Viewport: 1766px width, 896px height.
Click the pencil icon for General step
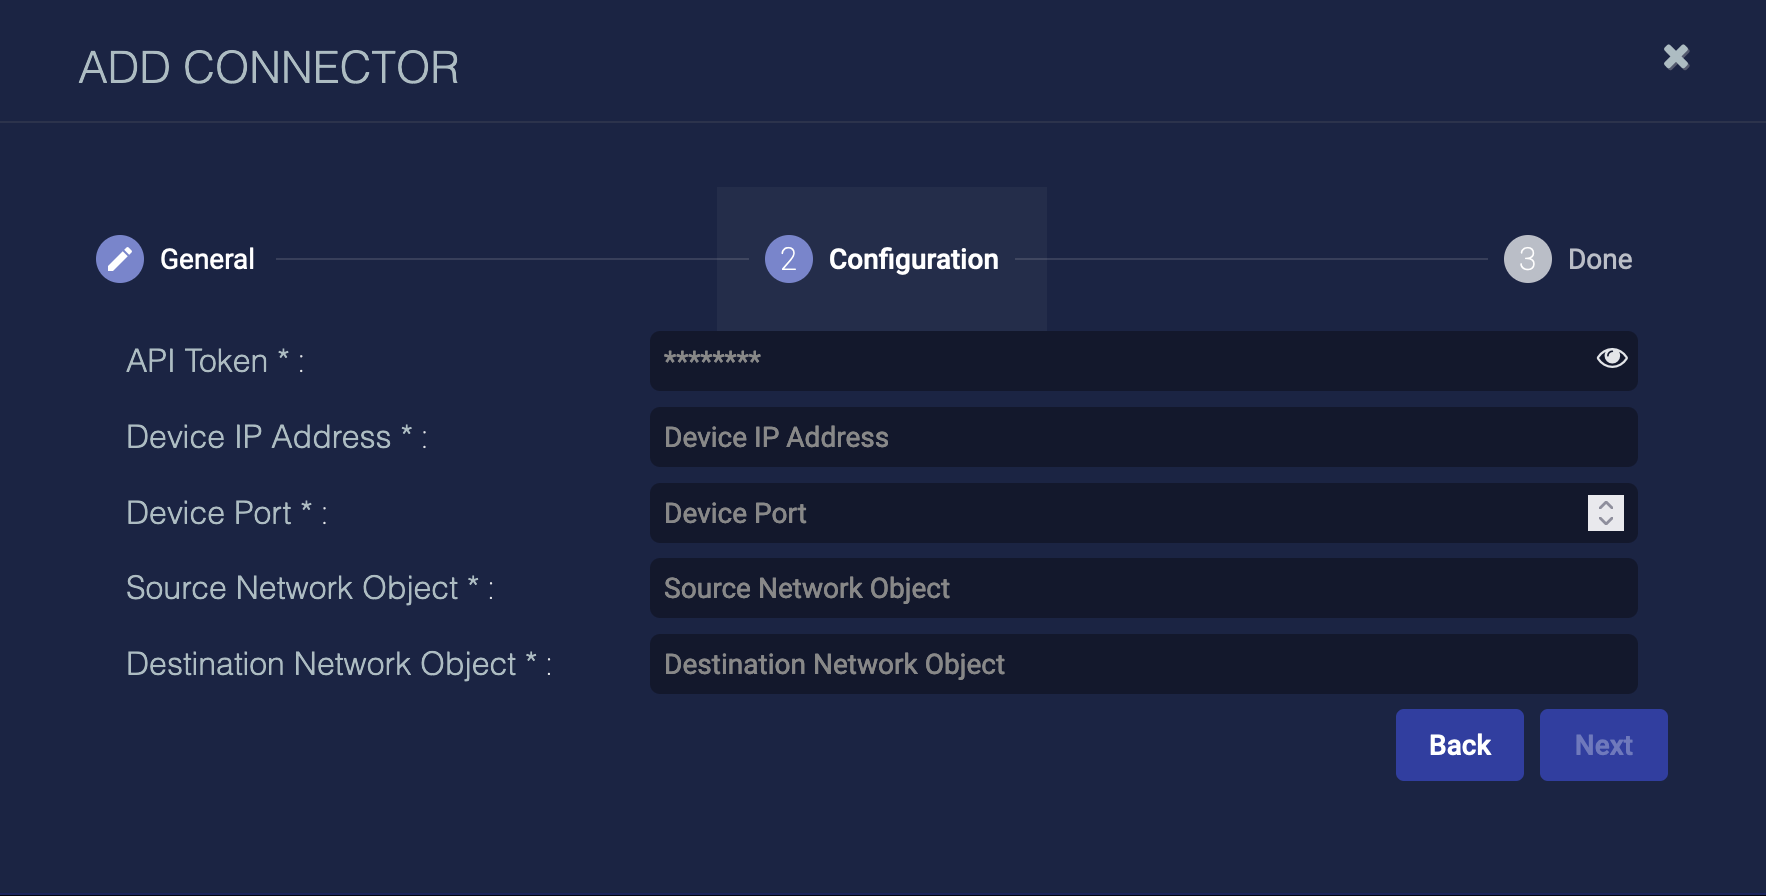(x=120, y=259)
